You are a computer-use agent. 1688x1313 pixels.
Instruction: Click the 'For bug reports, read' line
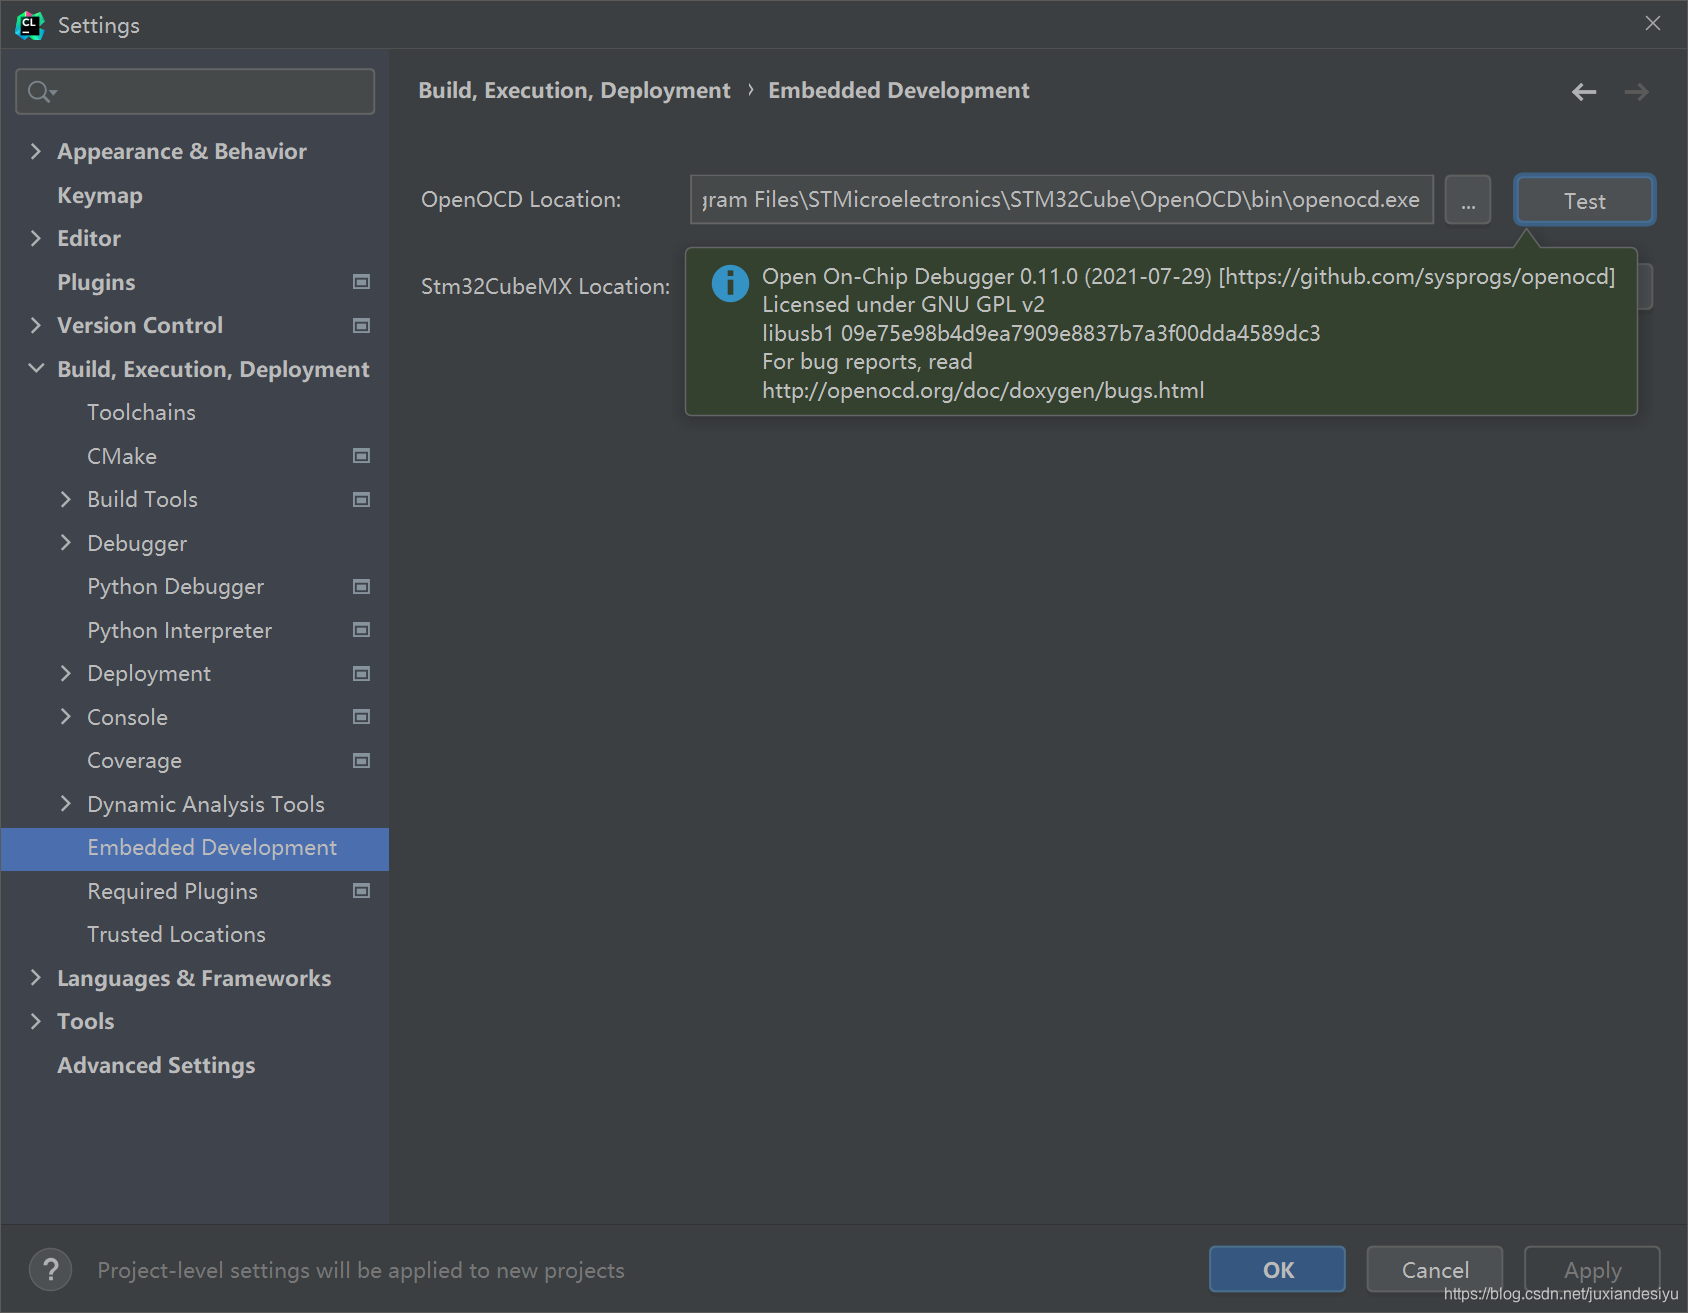867,362
